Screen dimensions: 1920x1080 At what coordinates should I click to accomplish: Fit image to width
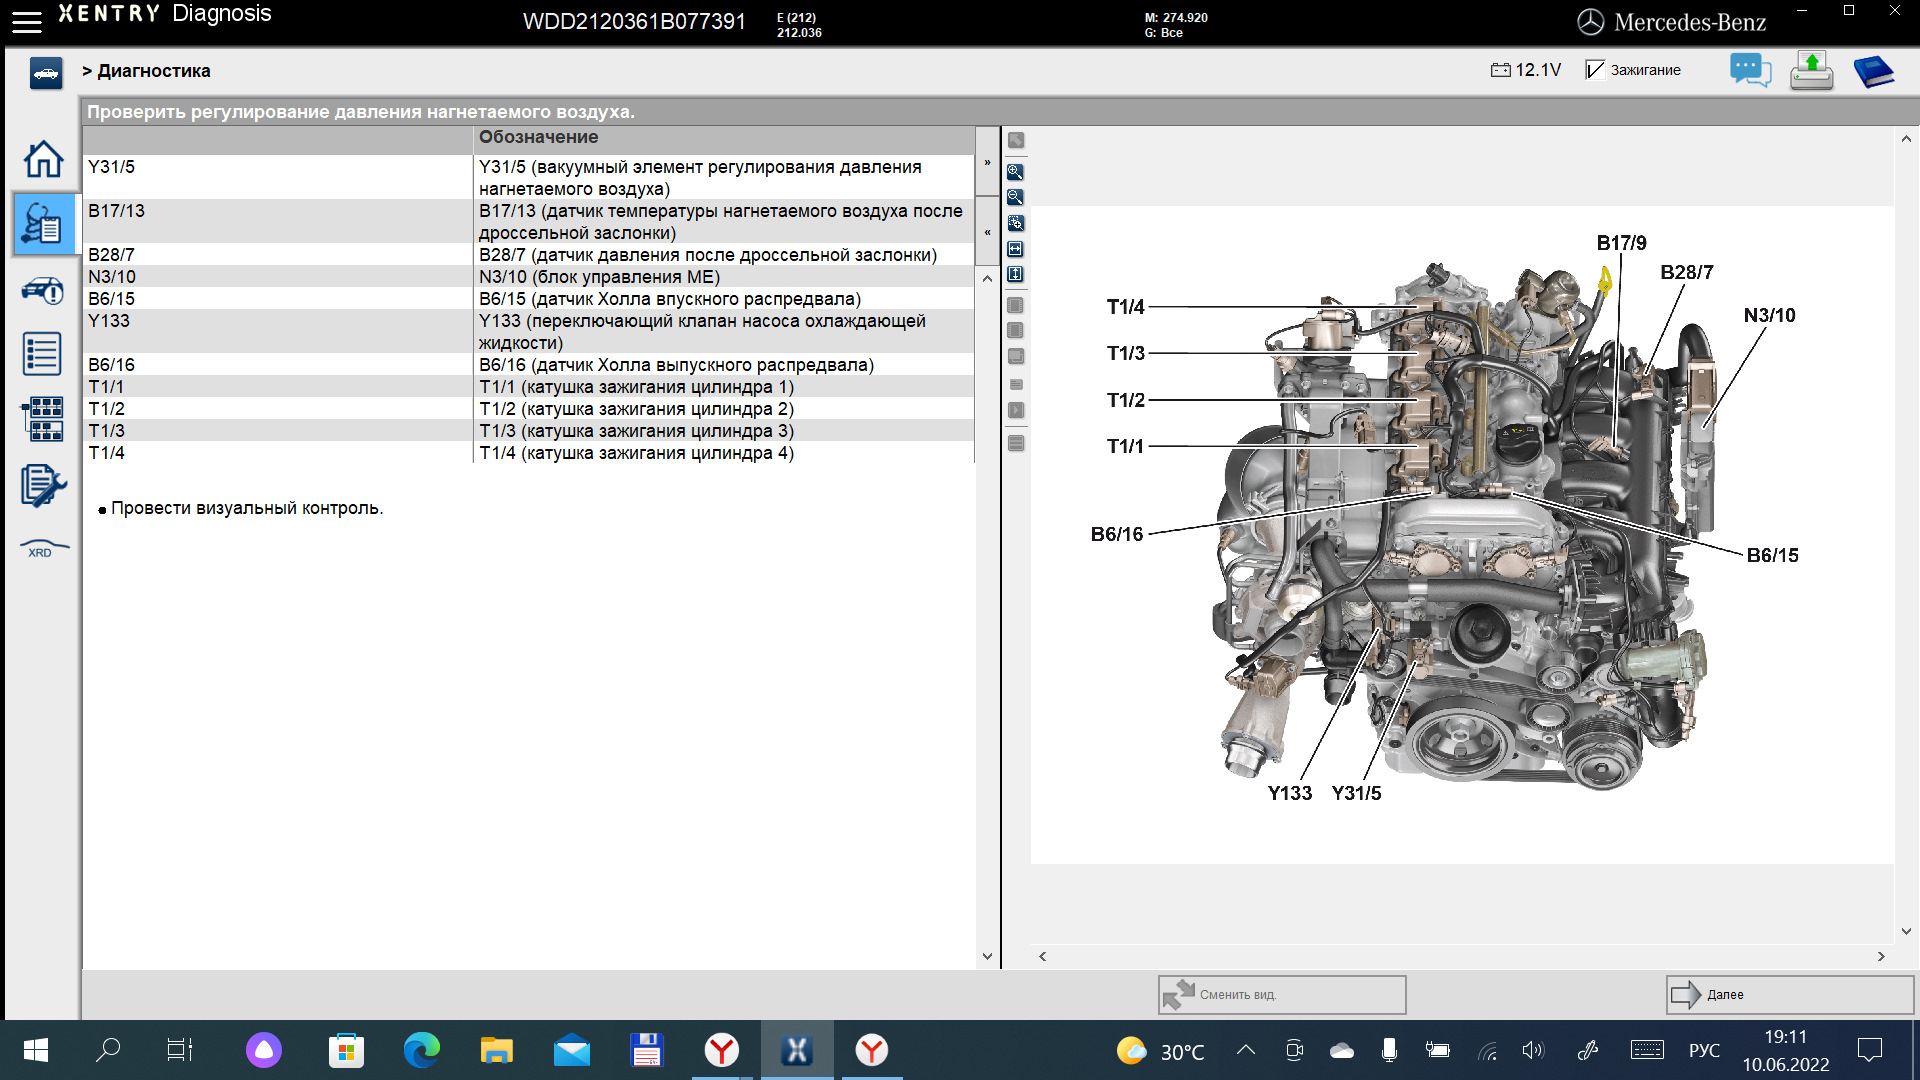[x=1015, y=249]
